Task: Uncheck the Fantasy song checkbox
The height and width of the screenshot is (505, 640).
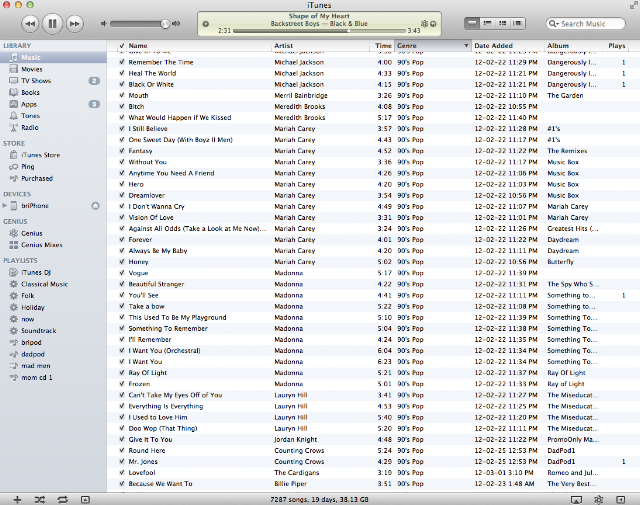Action: (x=122, y=151)
